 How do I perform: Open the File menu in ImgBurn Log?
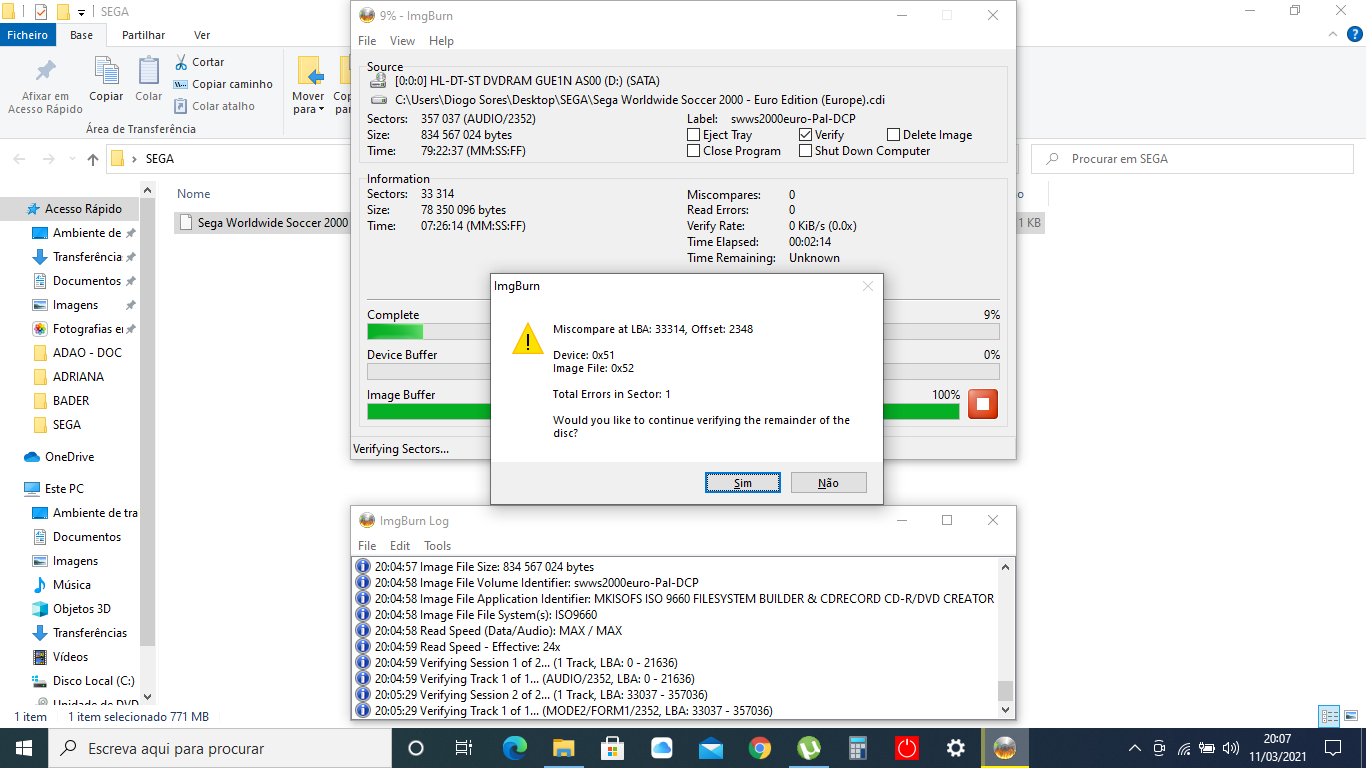367,546
